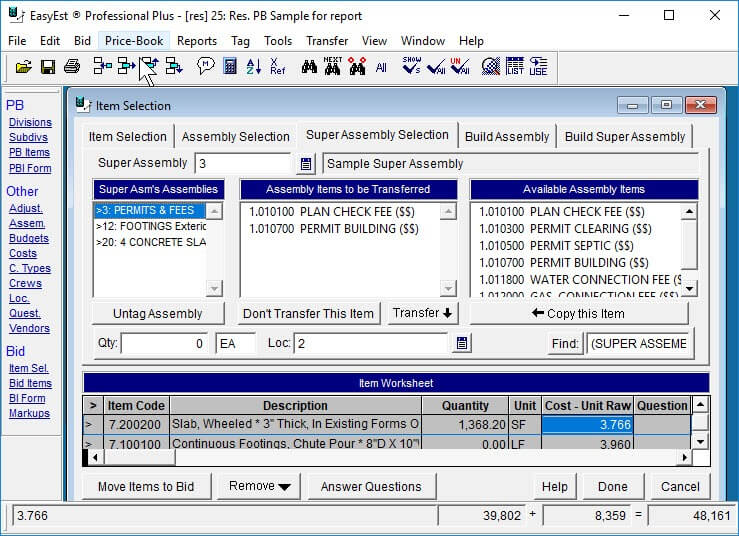Click the Open folder toolbar icon
Image resolution: width=739 pixels, height=536 pixels.
point(24,66)
